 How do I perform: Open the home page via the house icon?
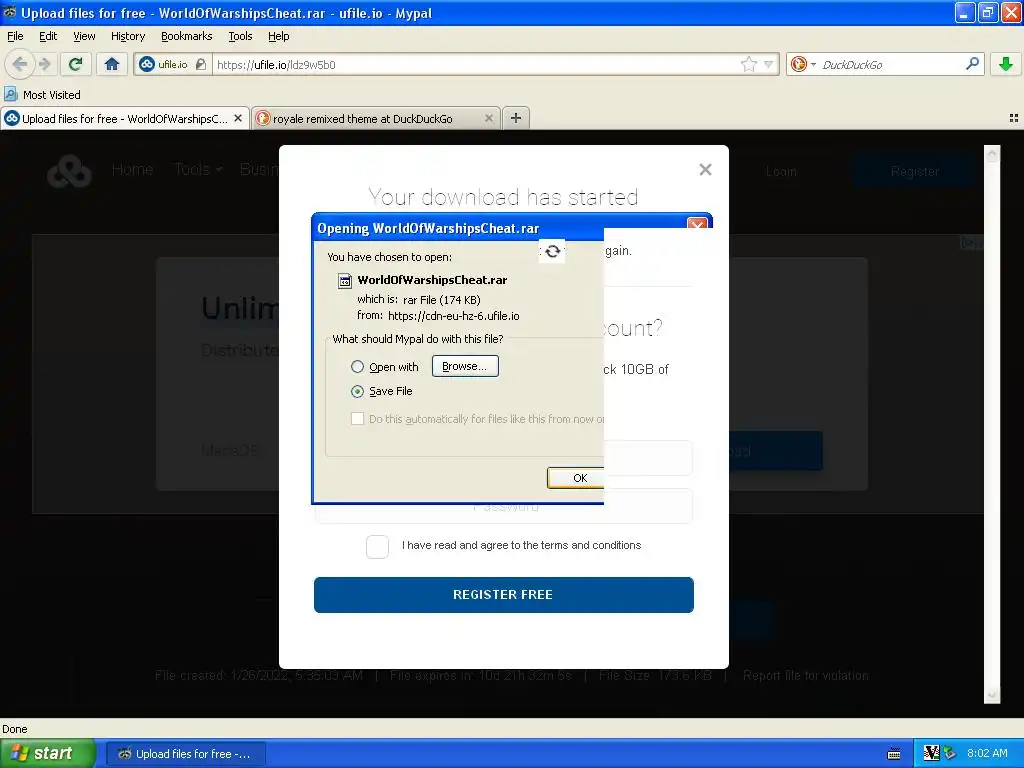[x=112, y=64]
